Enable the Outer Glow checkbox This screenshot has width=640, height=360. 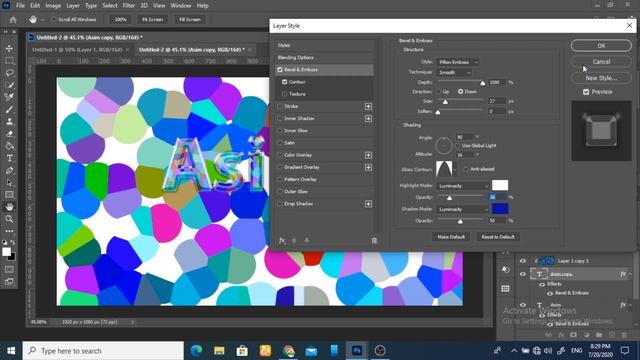(x=280, y=191)
